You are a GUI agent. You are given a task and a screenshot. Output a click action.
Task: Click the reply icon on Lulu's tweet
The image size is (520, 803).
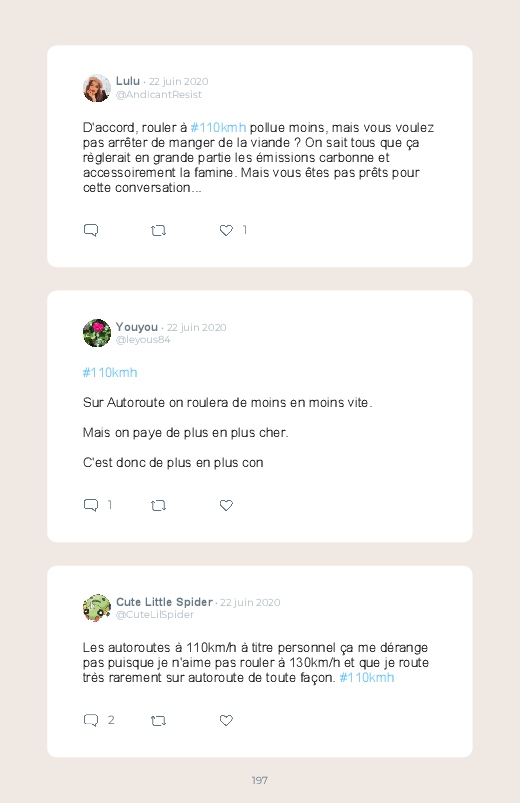coord(91,230)
